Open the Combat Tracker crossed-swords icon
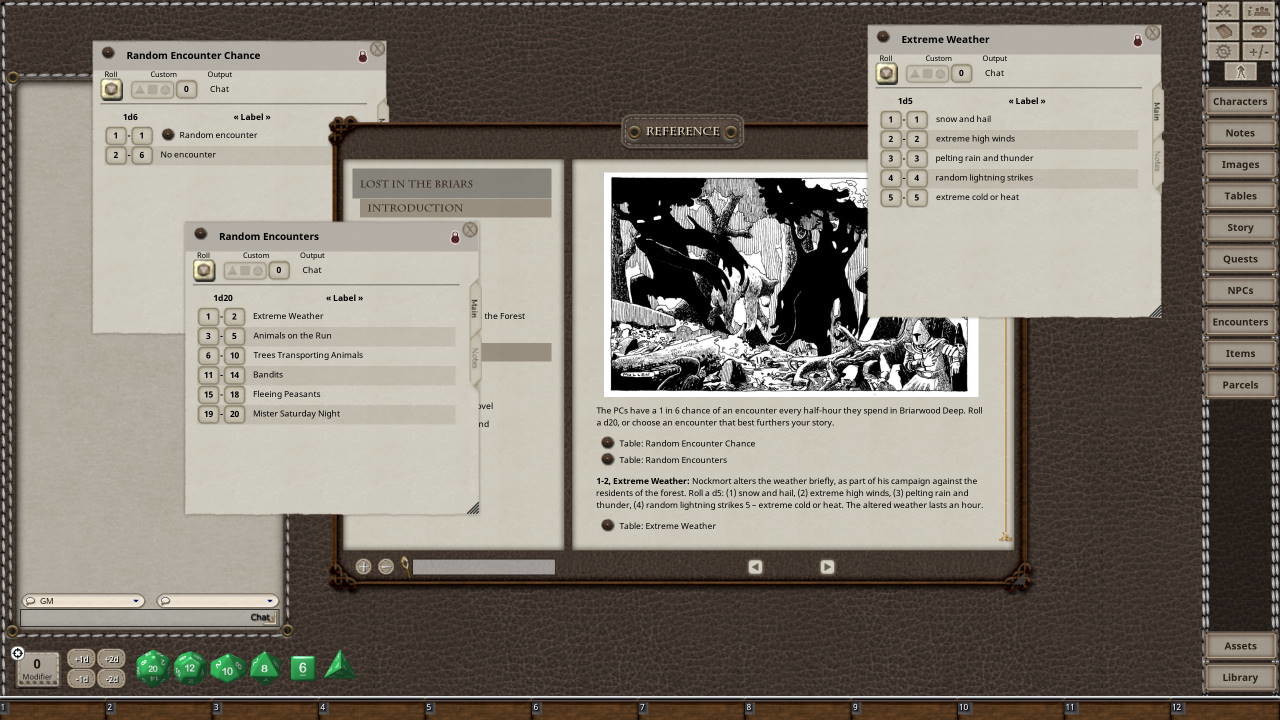 pyautogui.click(x=1222, y=10)
